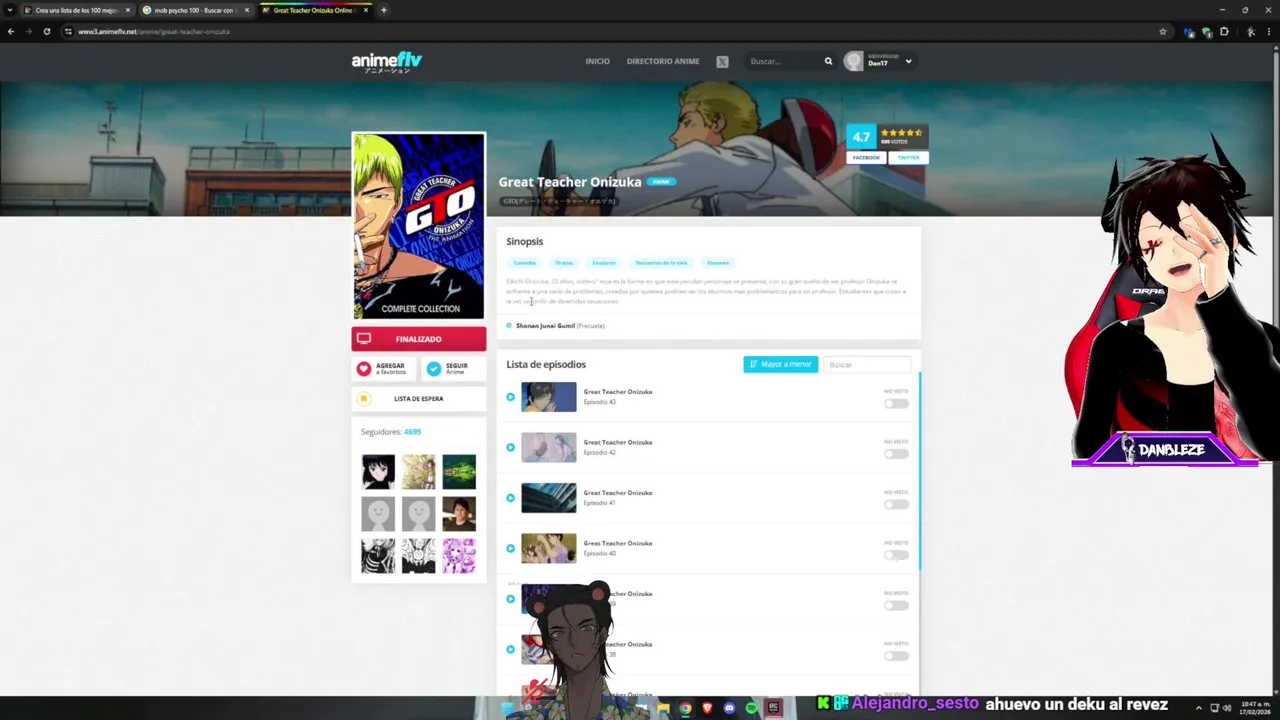Click the search magnifier icon in header

(828, 61)
